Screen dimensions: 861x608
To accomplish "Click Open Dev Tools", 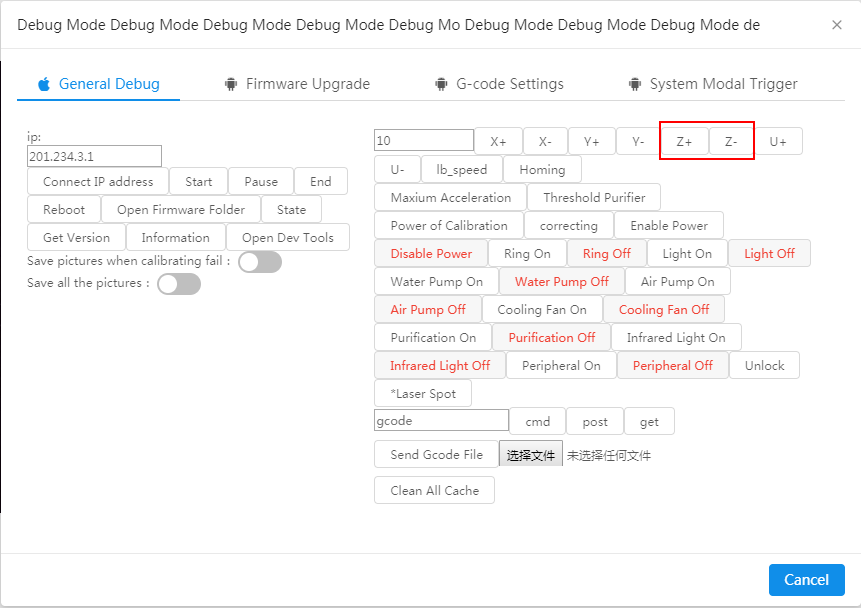I will pyautogui.click(x=288, y=237).
